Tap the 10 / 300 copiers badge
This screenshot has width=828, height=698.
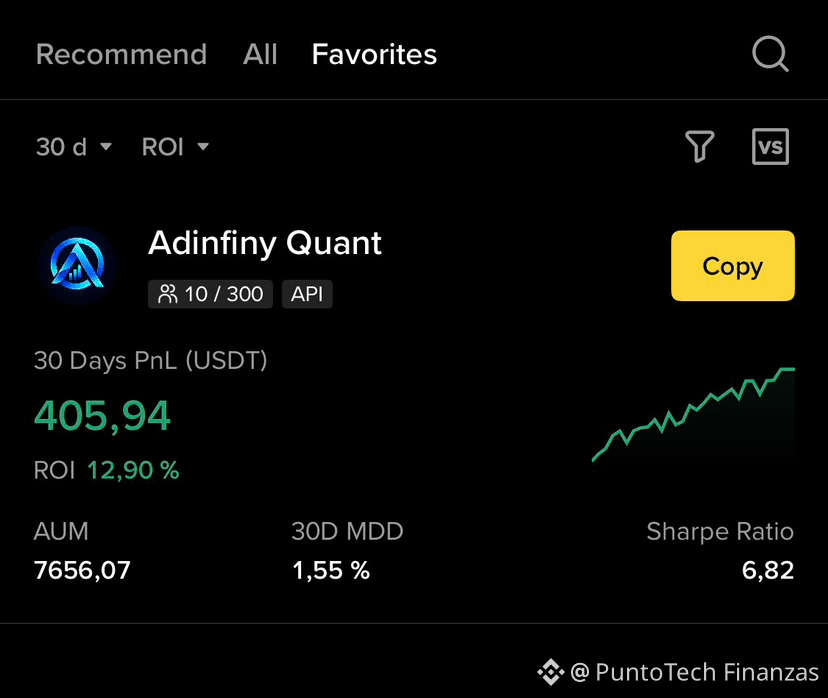tap(210, 294)
